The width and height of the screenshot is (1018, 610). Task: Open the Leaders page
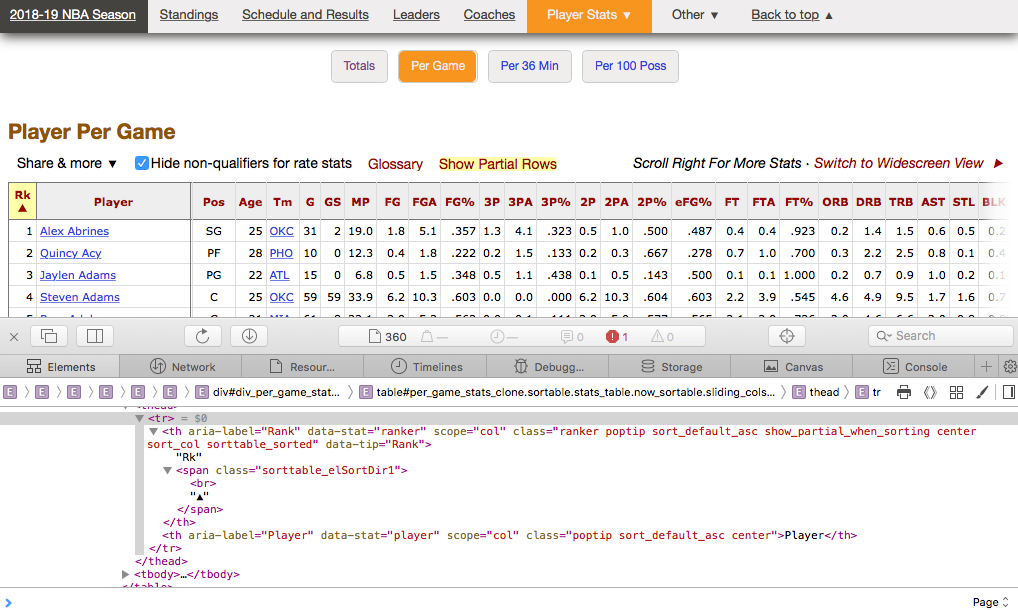pos(416,15)
